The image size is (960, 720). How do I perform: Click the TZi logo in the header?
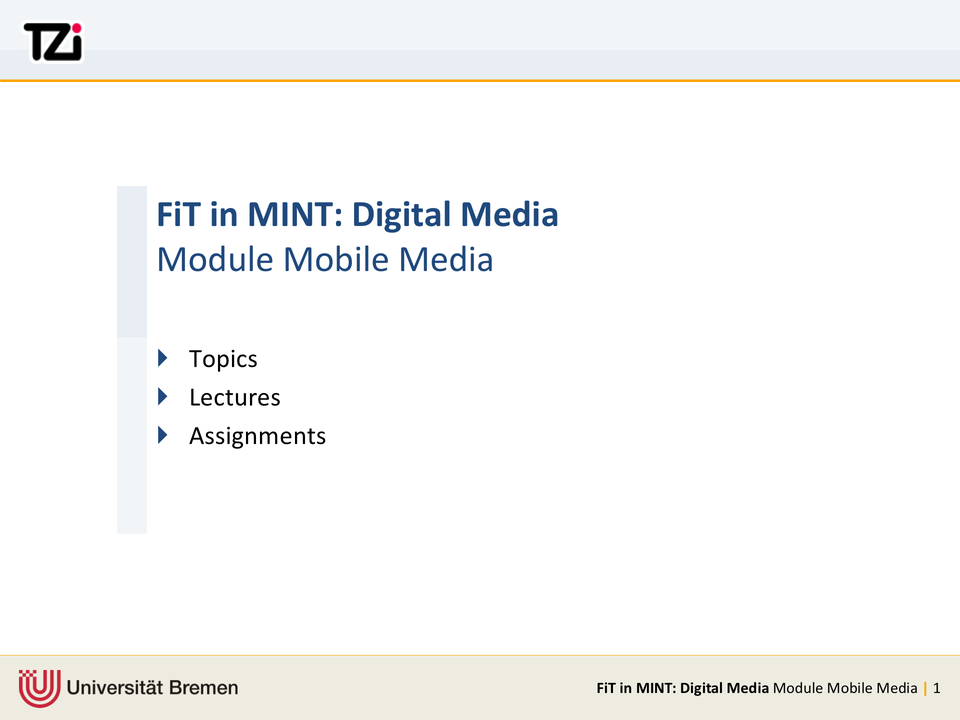[52, 41]
